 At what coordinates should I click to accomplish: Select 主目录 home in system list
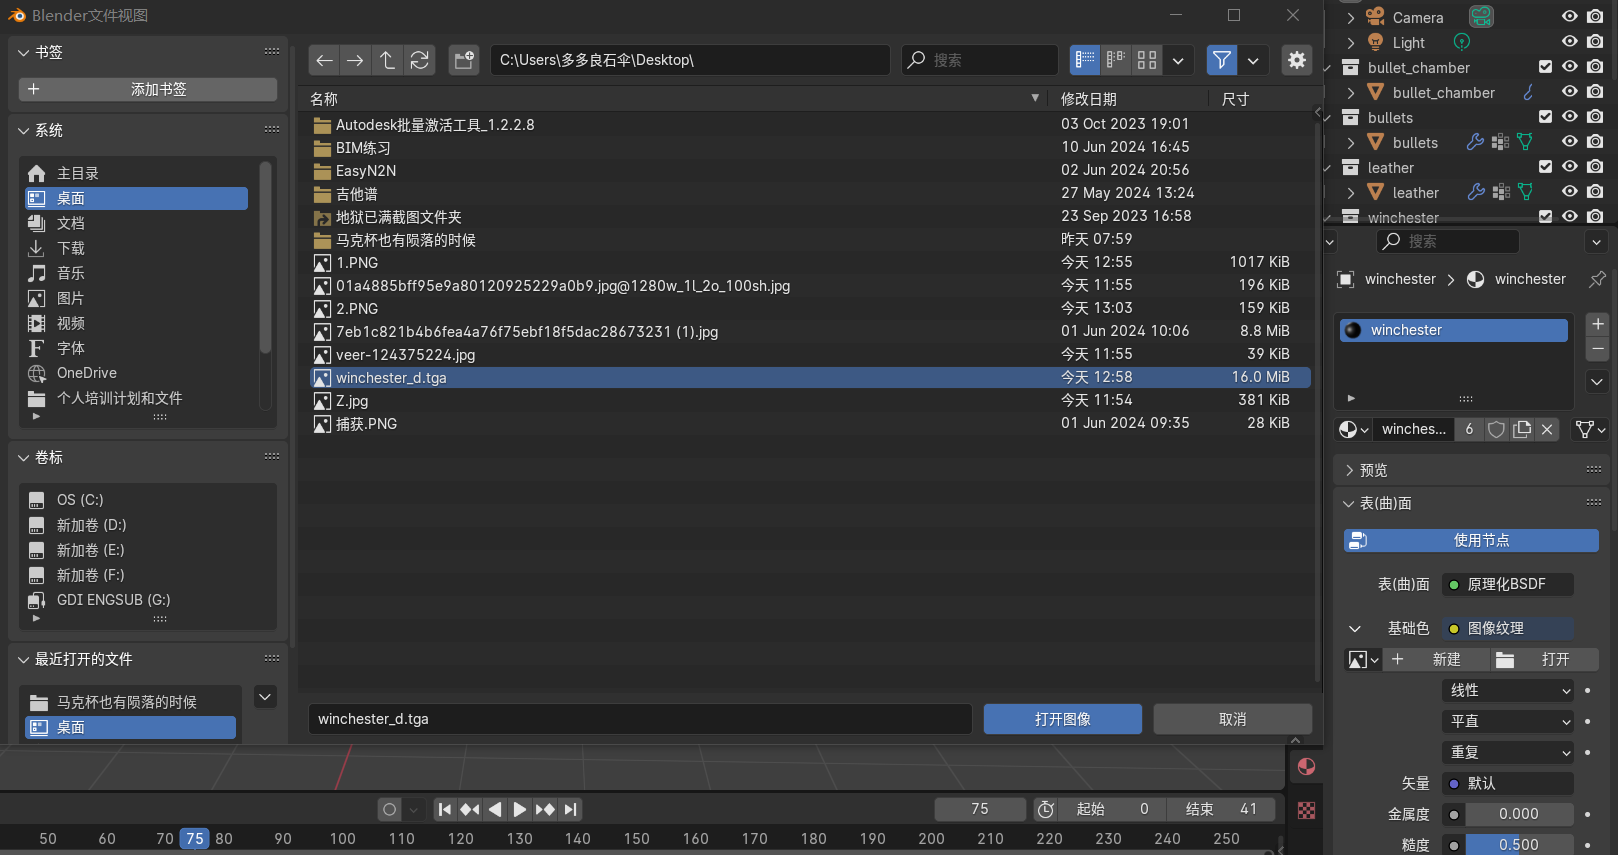coord(136,173)
